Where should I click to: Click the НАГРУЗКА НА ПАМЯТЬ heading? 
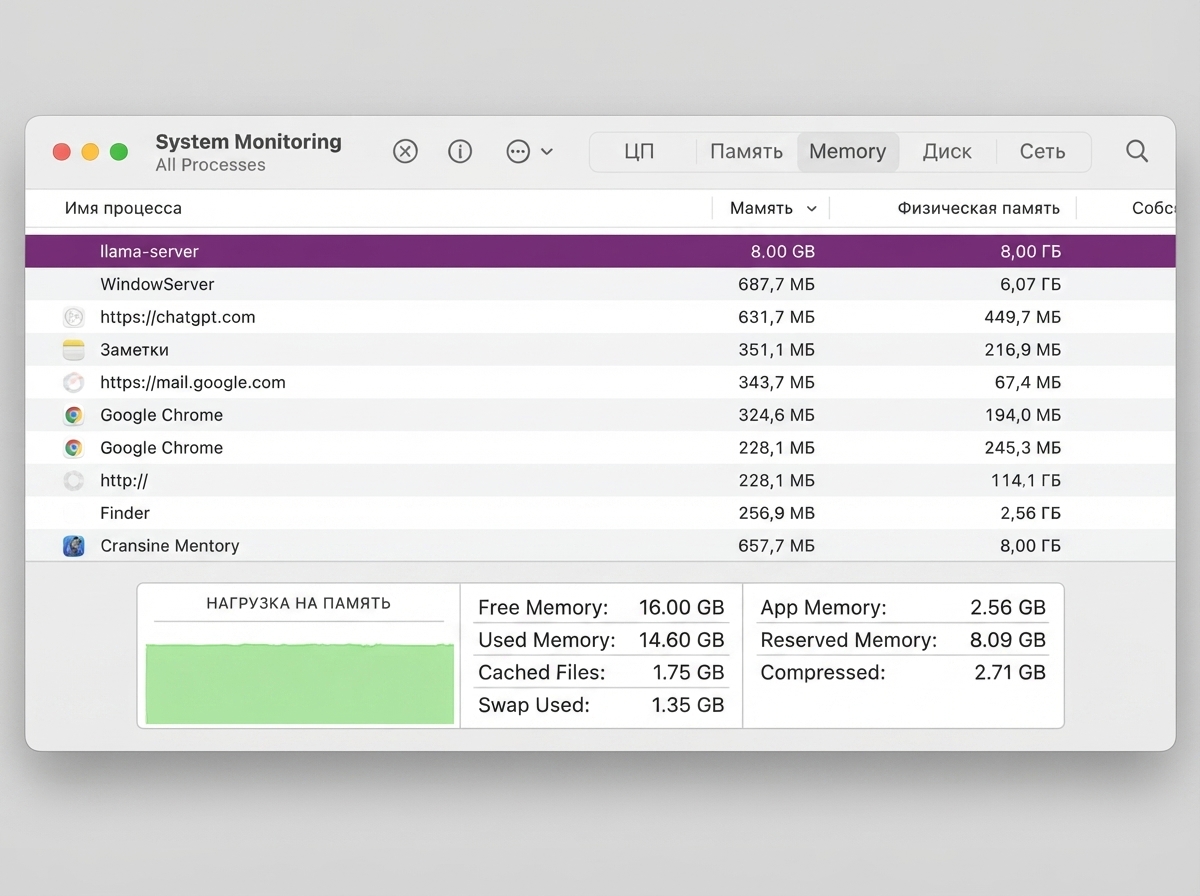point(298,604)
